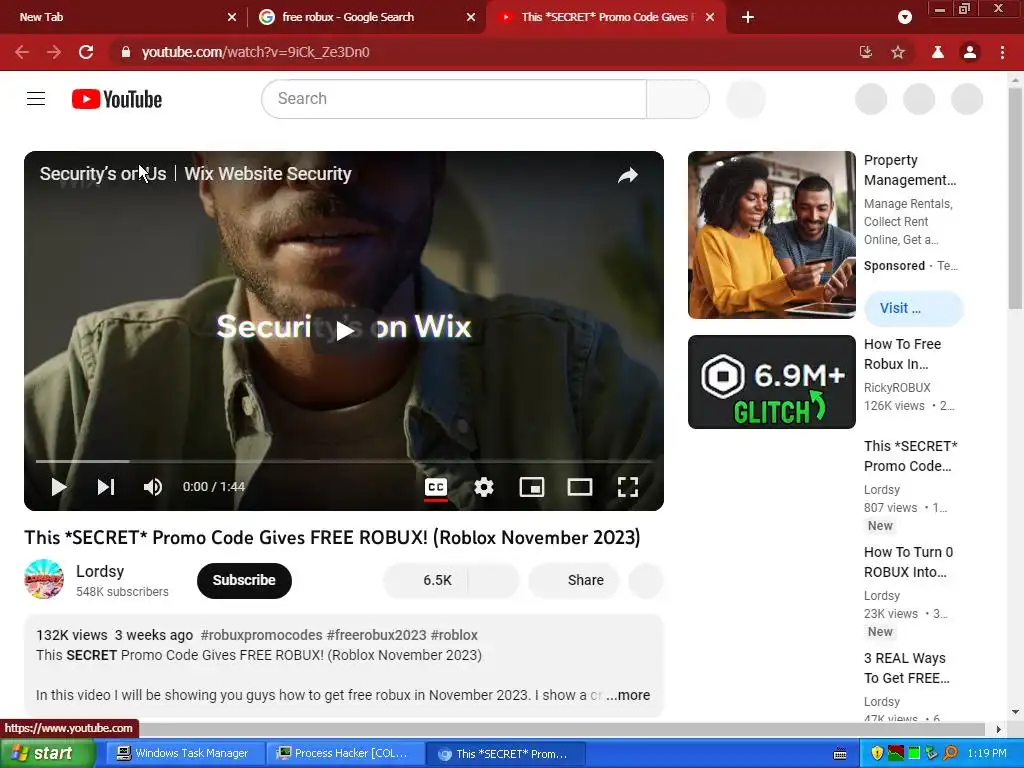Open the Lordsy channel name link
Screen dimensions: 1024x768
(x=100, y=571)
